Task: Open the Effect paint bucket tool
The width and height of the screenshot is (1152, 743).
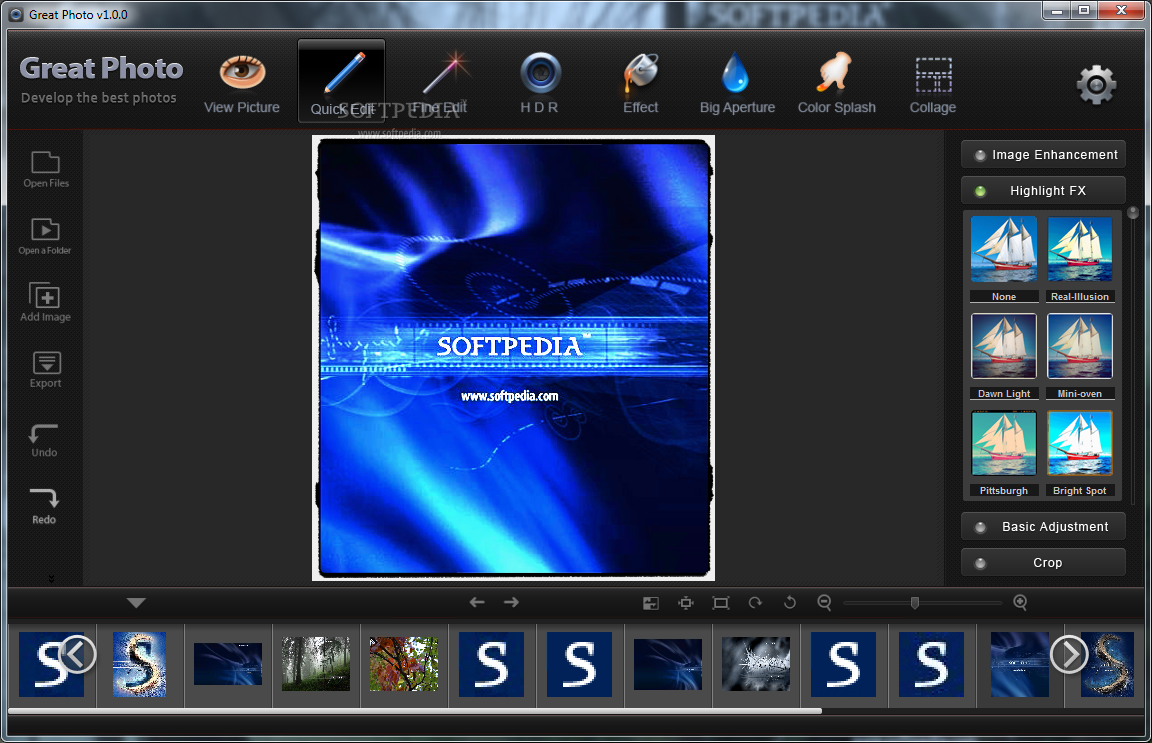Action: click(x=641, y=85)
